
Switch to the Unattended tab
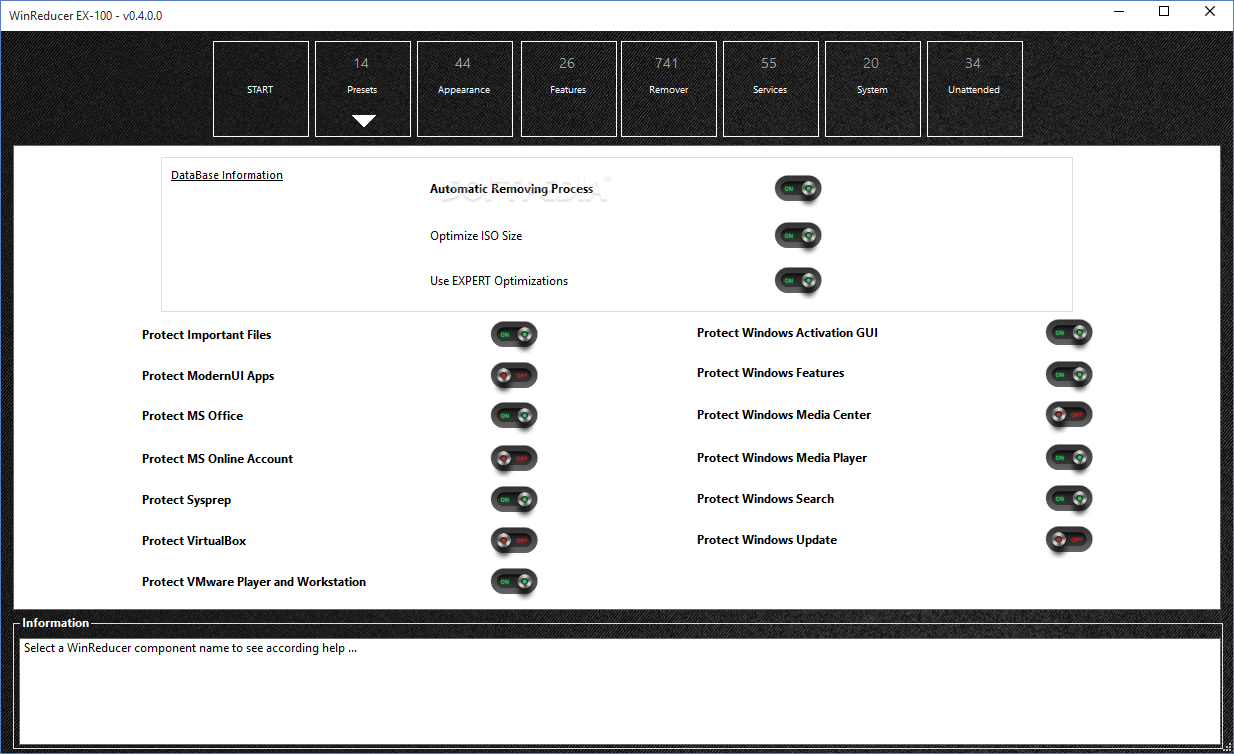[x=974, y=89]
